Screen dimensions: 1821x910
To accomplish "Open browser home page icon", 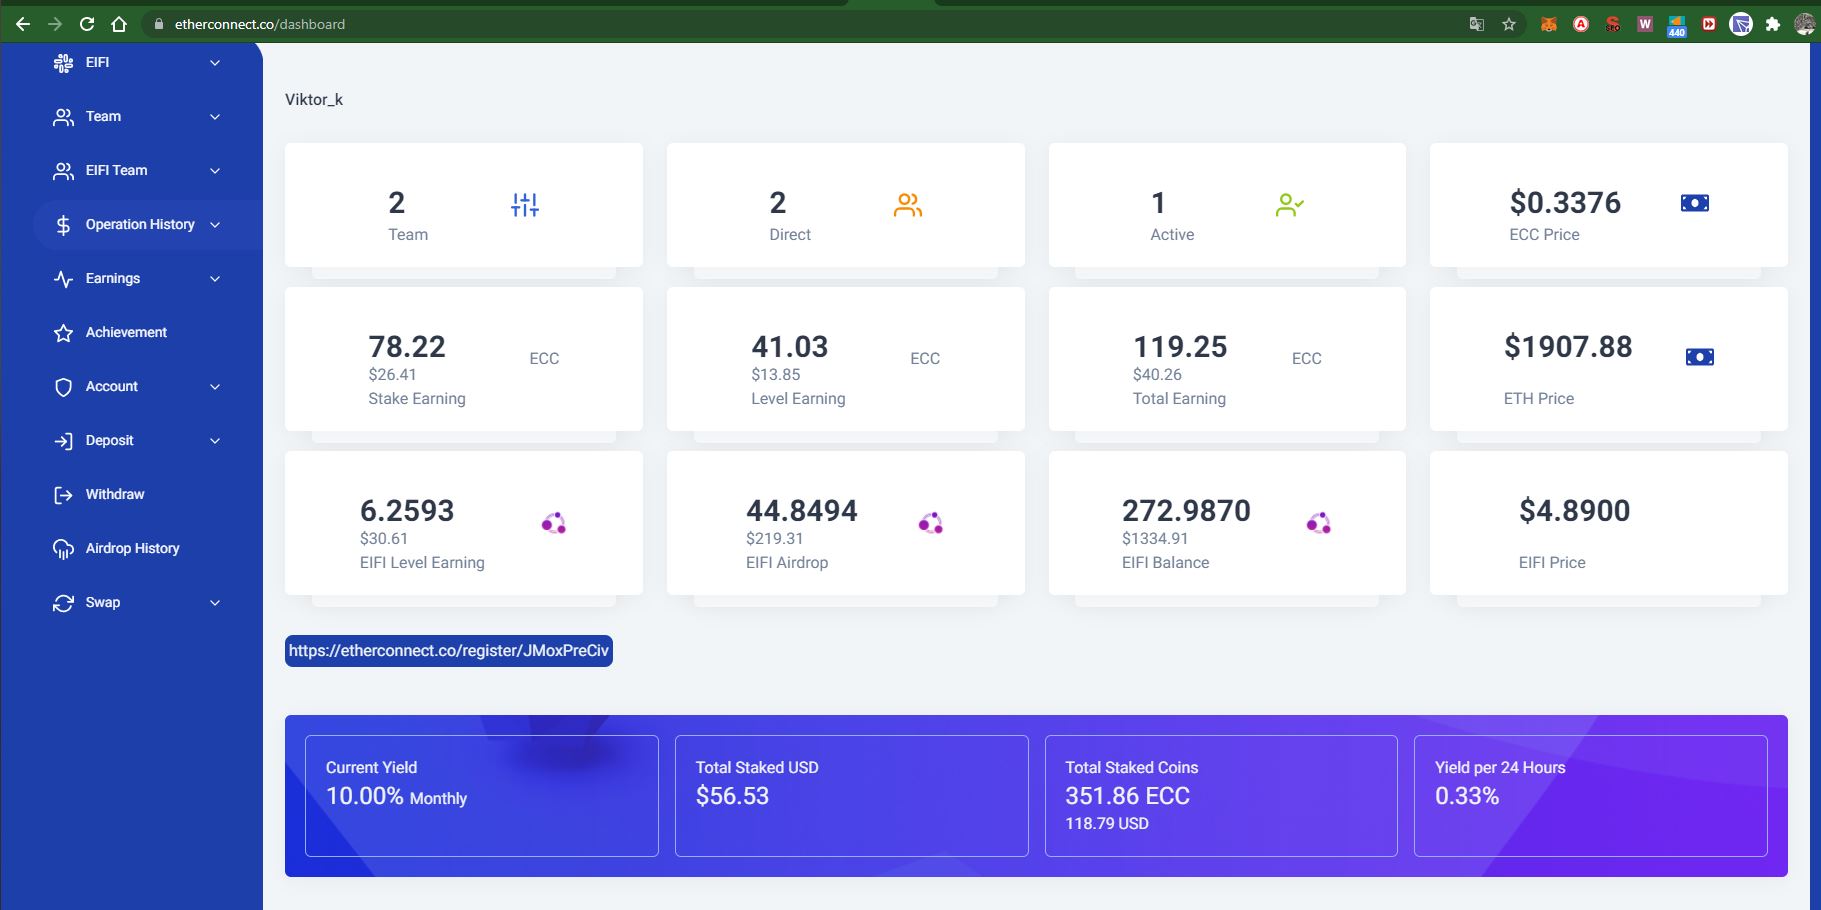I will click(119, 24).
